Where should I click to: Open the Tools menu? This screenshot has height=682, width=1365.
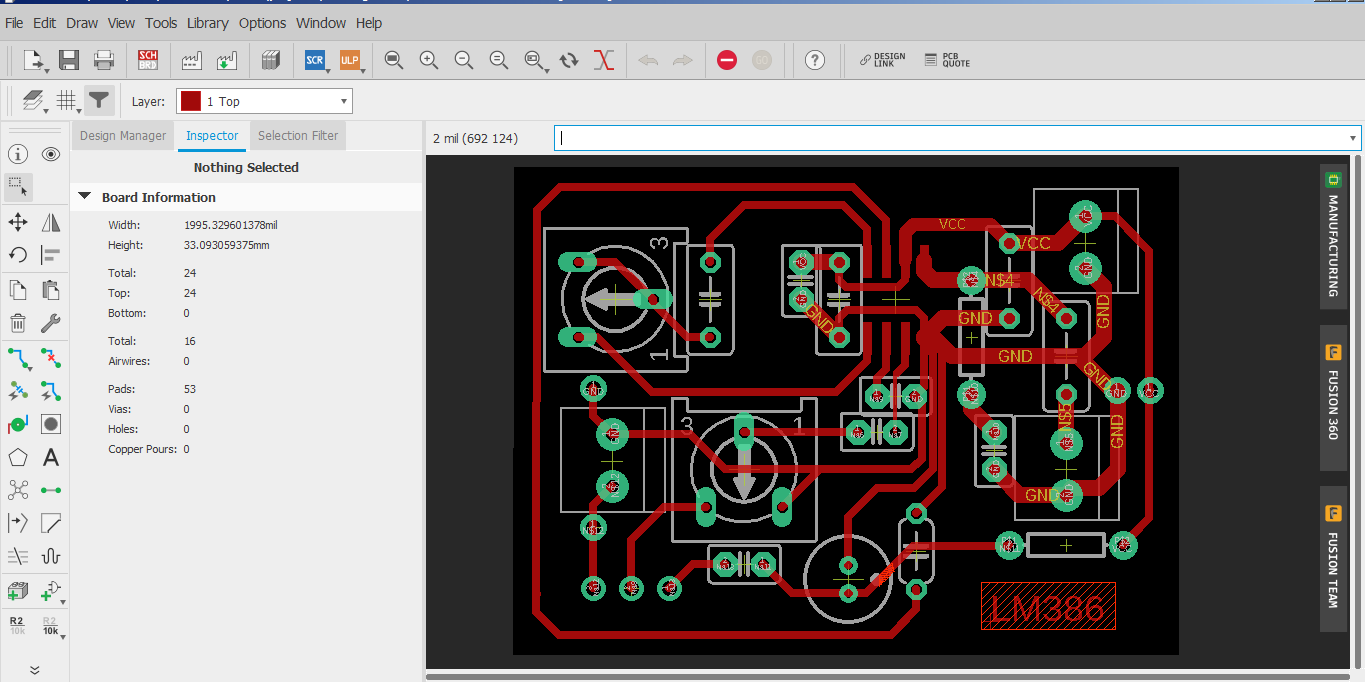point(160,22)
